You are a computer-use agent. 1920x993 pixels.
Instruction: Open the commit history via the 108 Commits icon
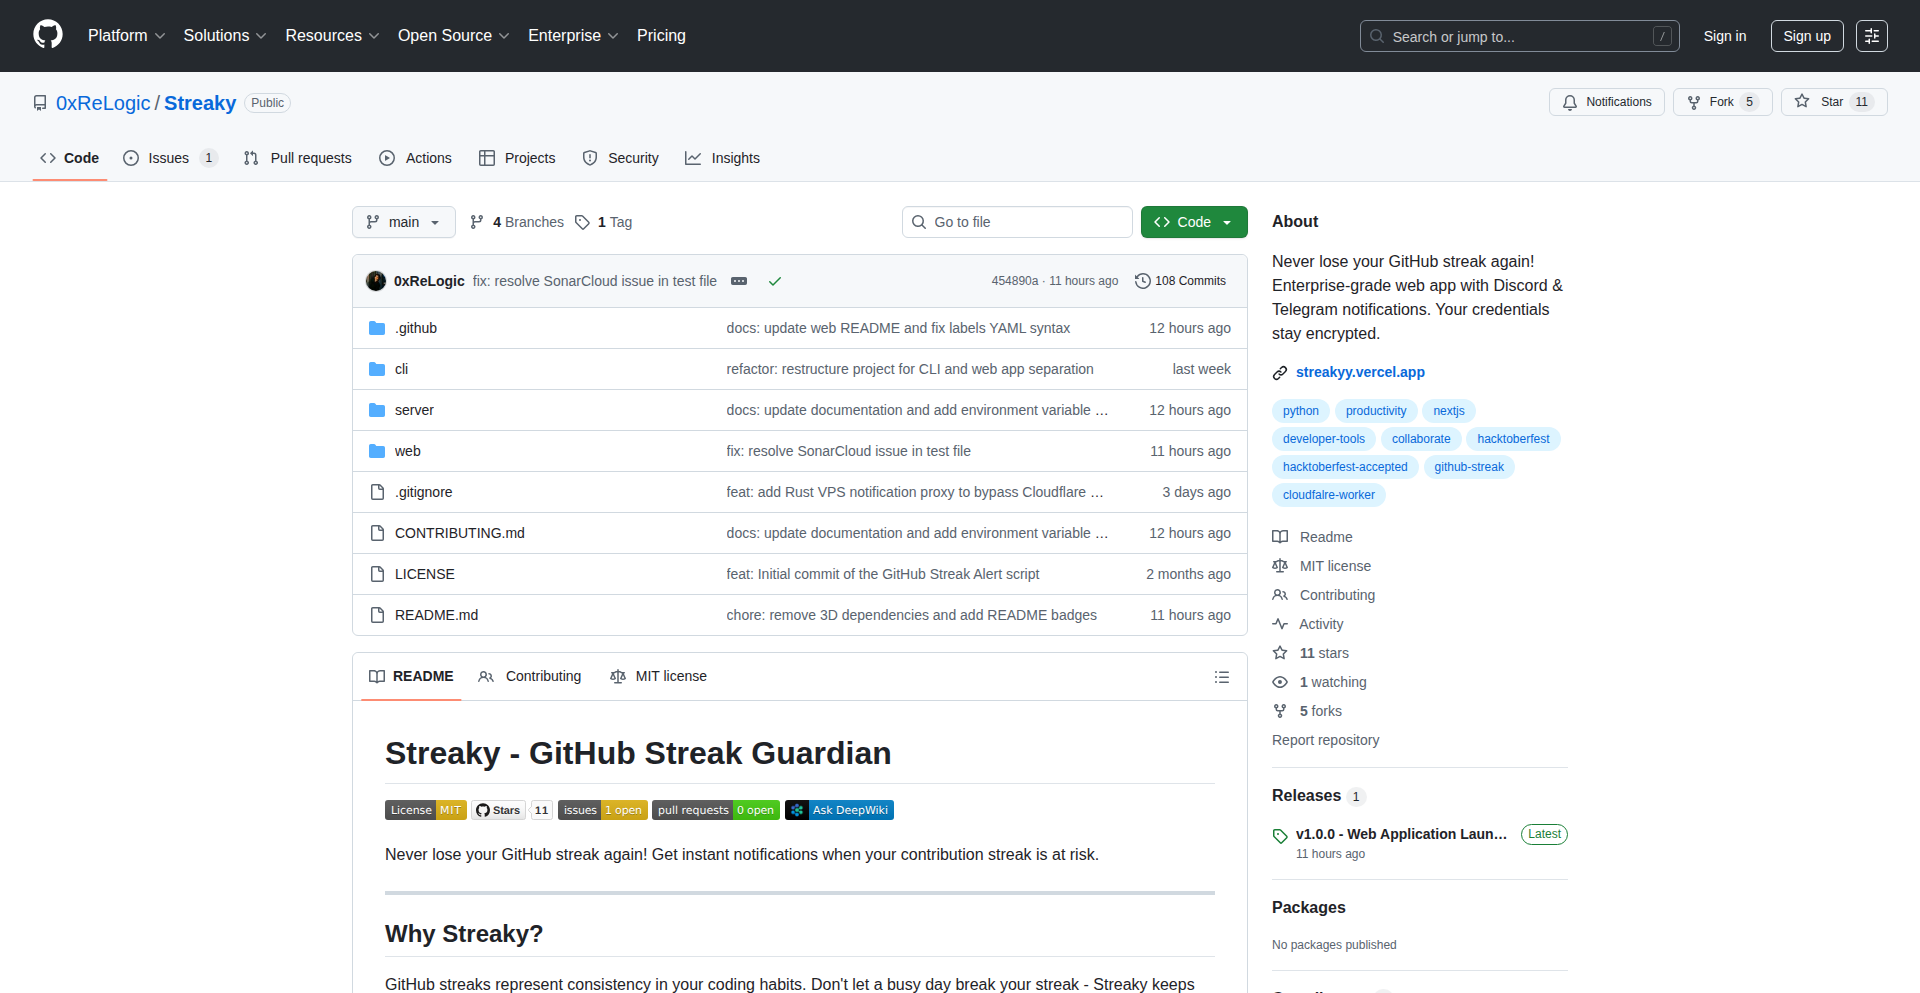(1144, 281)
